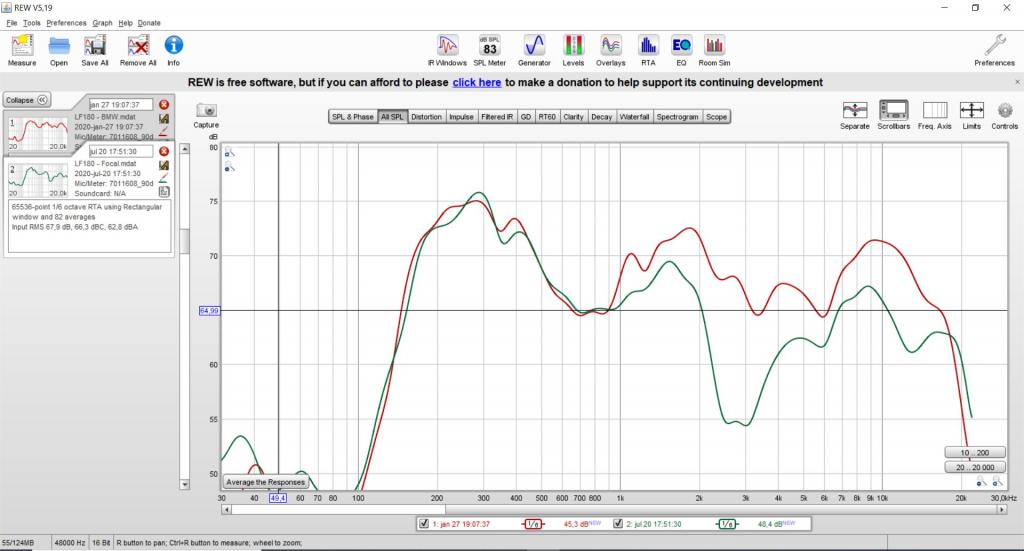Launch the signal Generator
The image size is (1024, 551).
click(534, 47)
